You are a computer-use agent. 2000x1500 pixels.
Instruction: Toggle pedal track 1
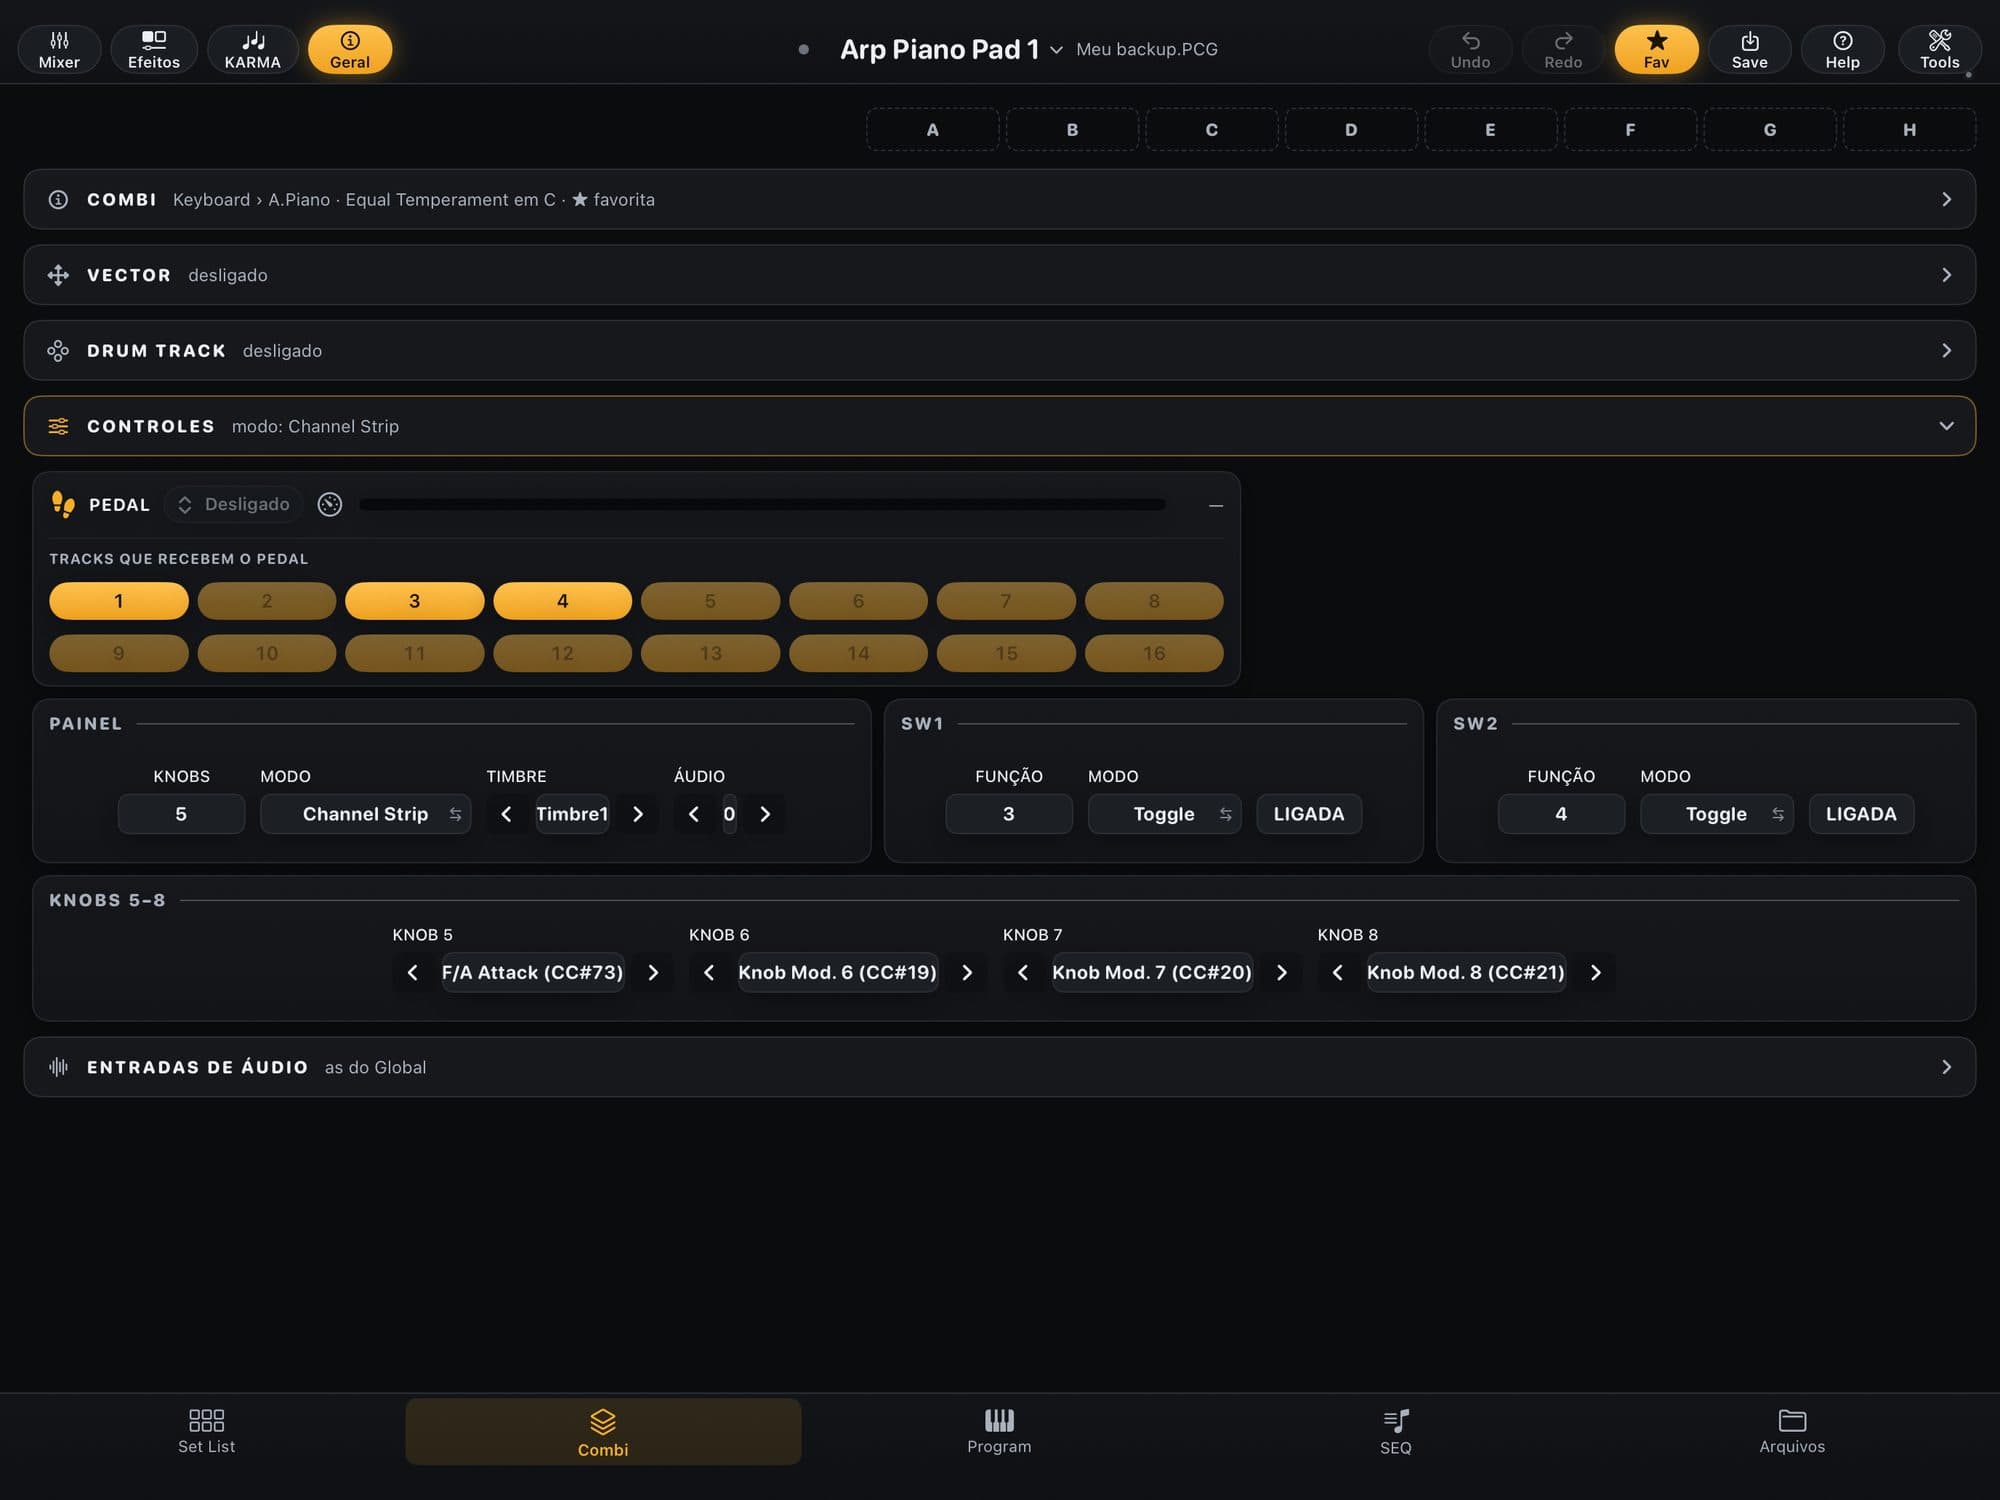coord(119,601)
